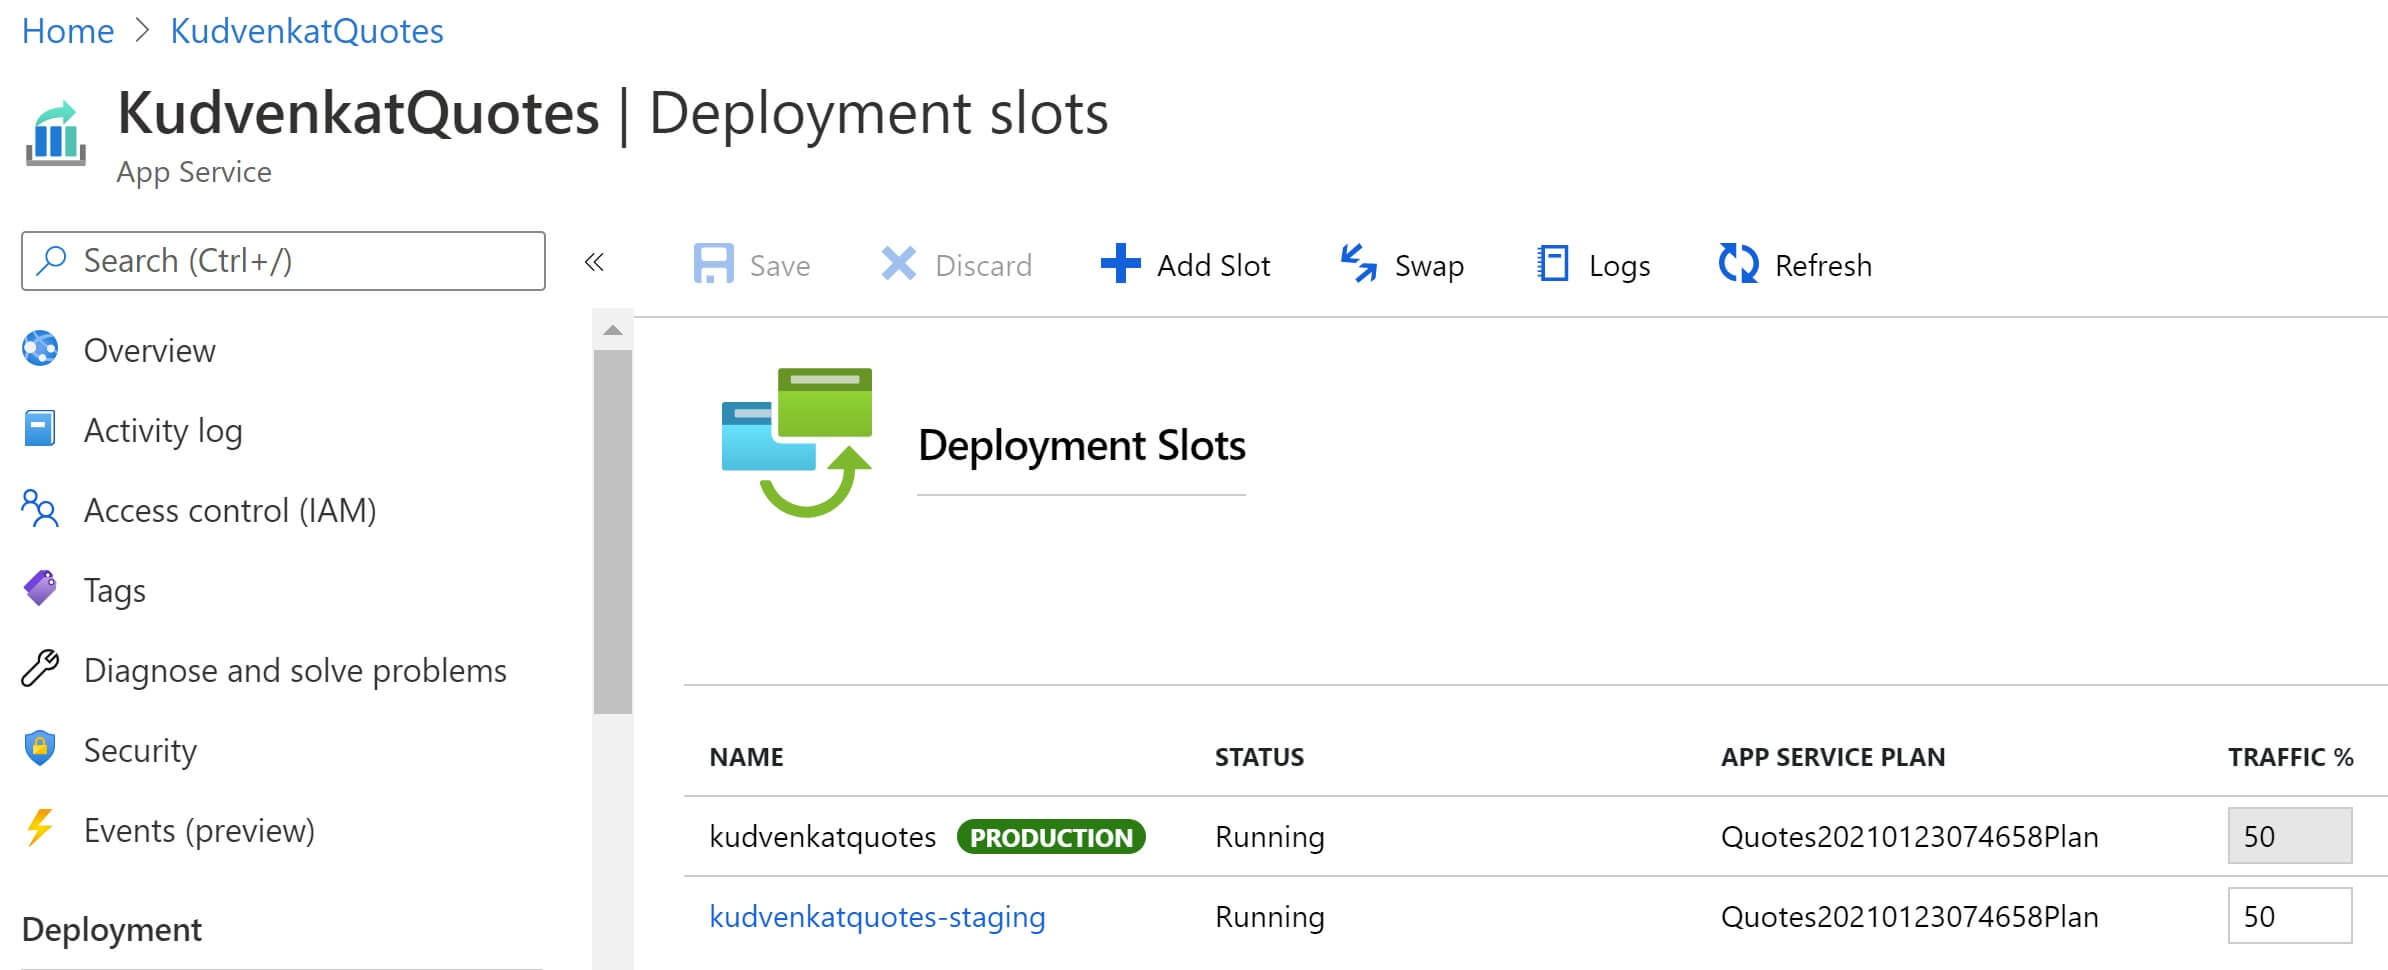Click the Logs button label
2388x970 pixels.
(1619, 267)
